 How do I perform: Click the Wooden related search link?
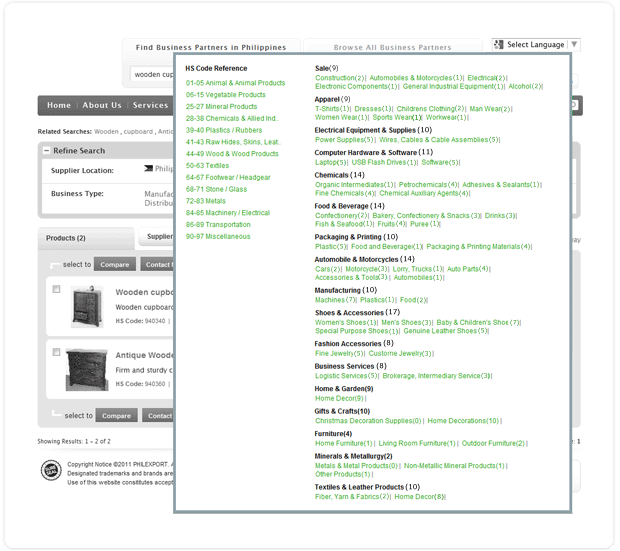click(106, 132)
